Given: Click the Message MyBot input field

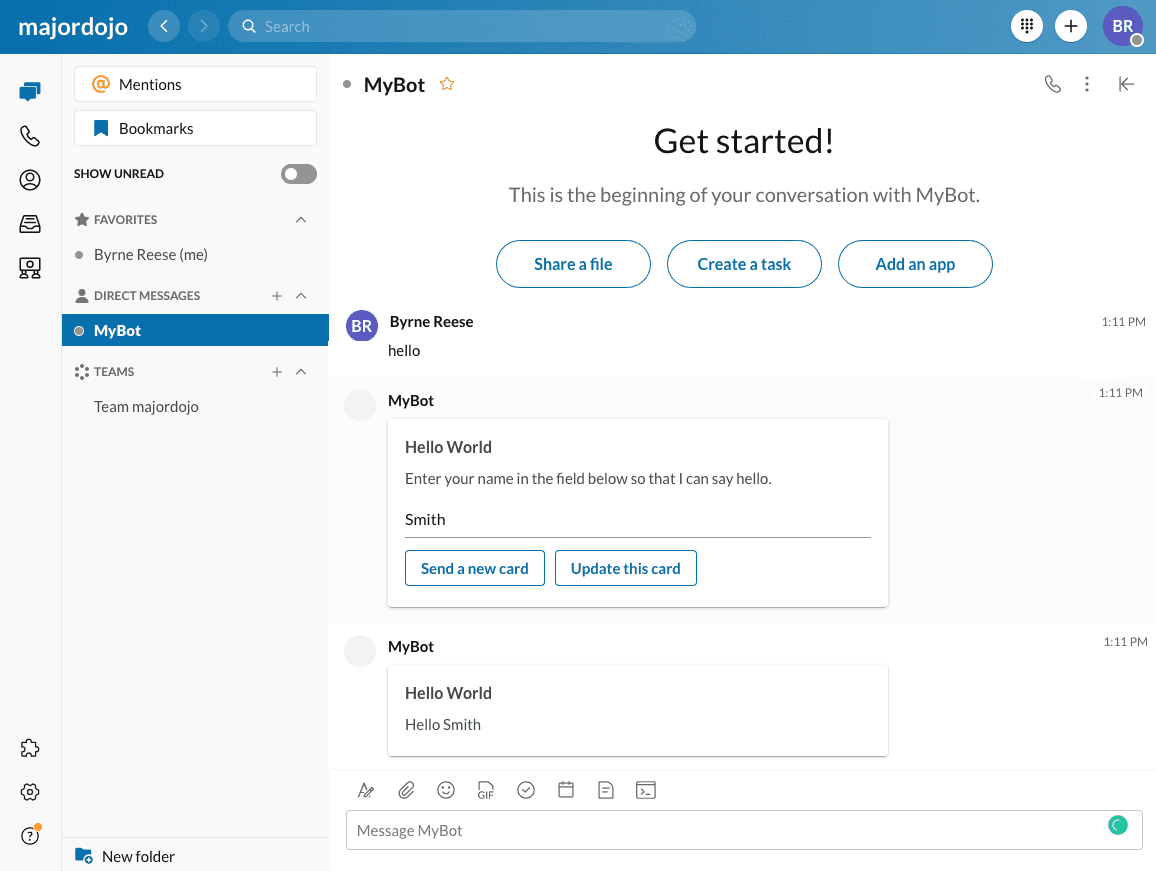Looking at the screenshot, I should point(725,830).
